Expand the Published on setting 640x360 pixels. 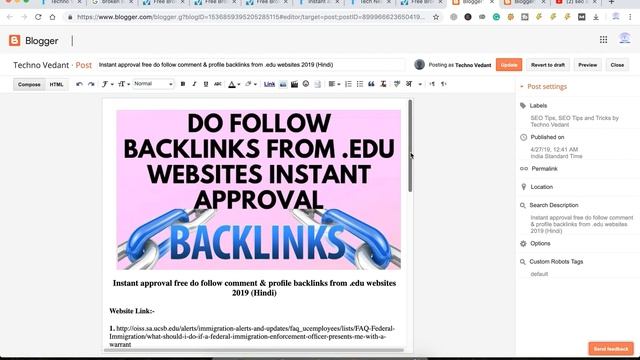[x=547, y=137]
